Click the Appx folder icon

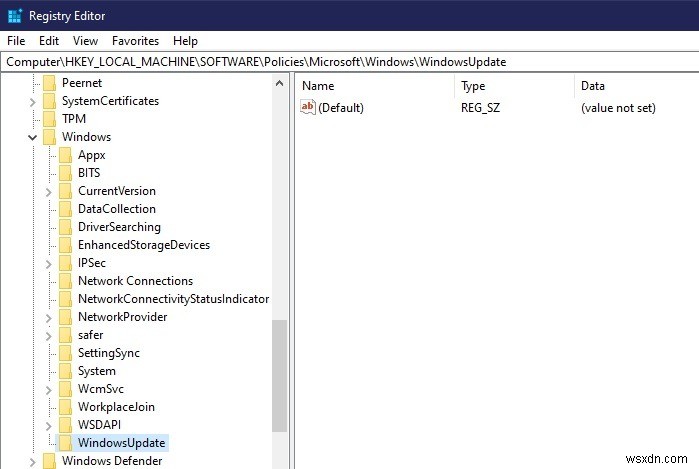click(x=66, y=155)
